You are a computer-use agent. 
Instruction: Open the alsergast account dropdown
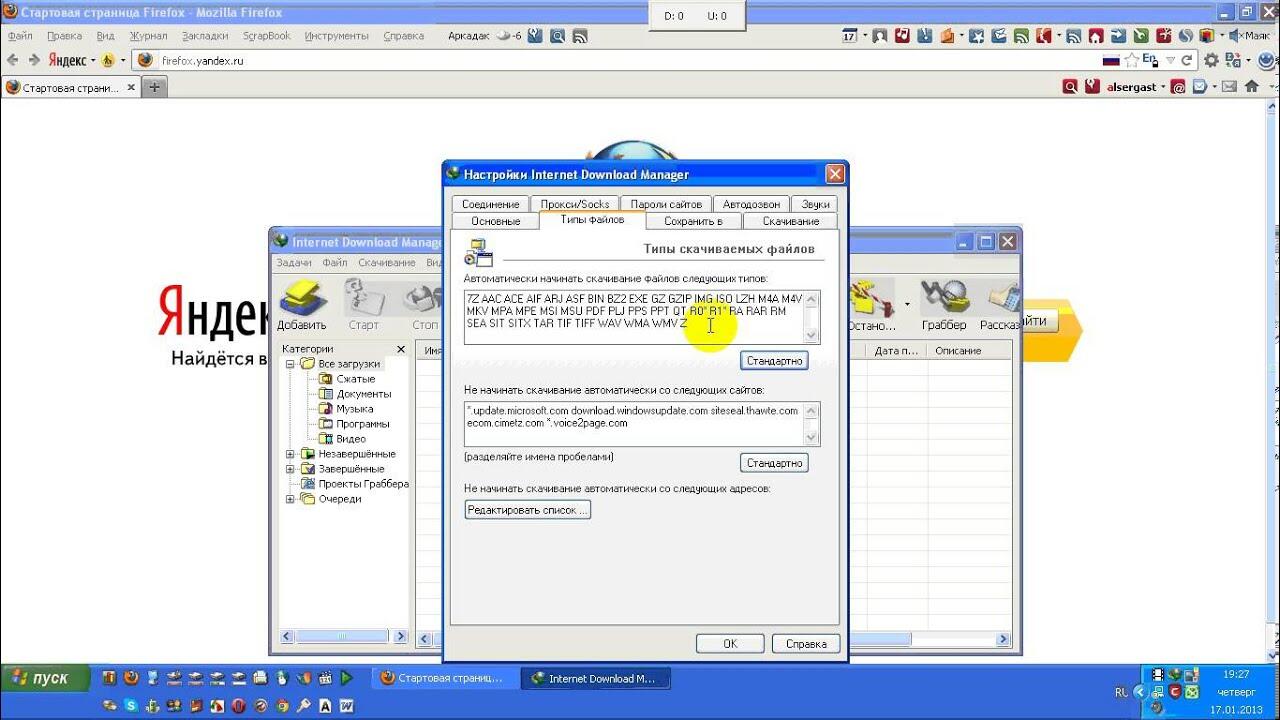click(x=1163, y=88)
